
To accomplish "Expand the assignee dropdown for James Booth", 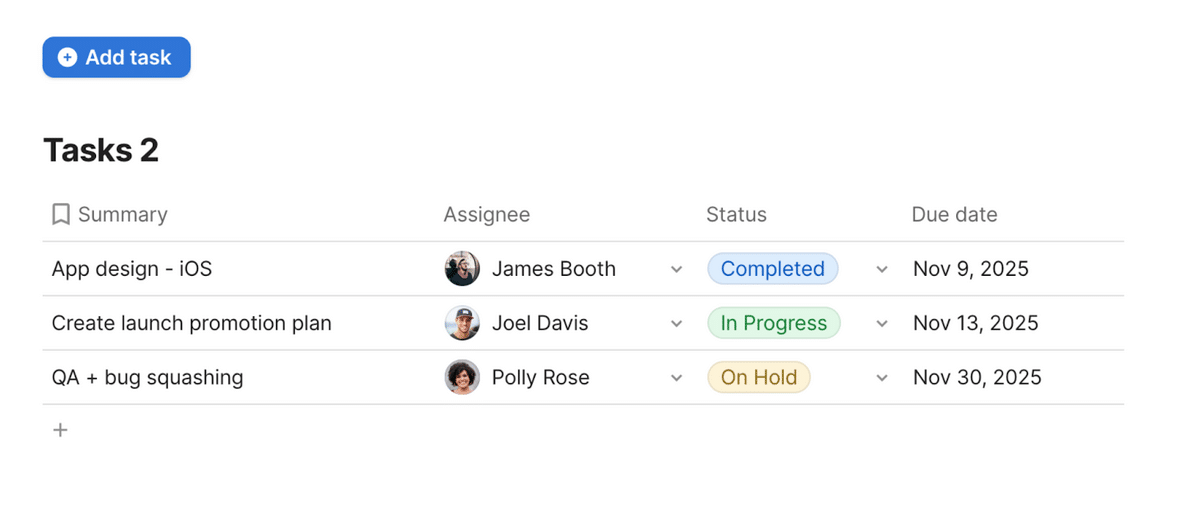I will click(x=676, y=270).
